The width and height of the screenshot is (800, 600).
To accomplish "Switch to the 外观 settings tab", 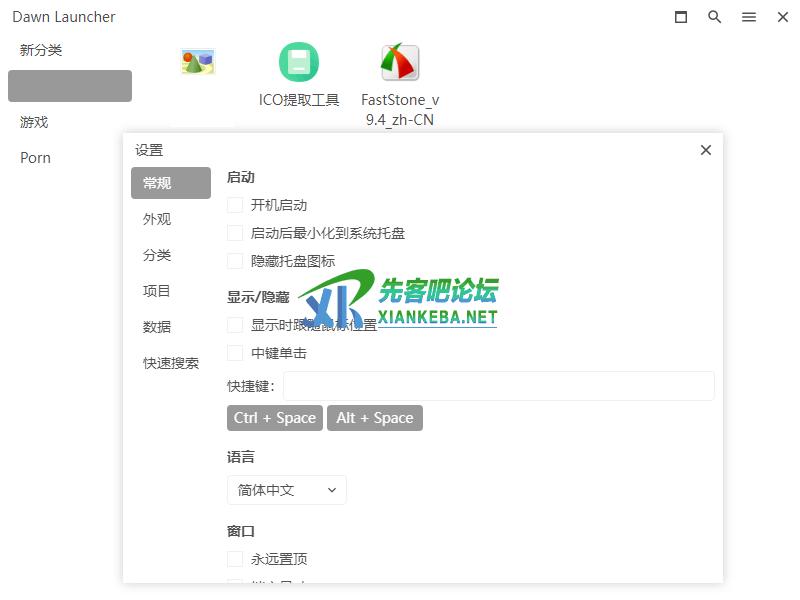I will (x=157, y=219).
